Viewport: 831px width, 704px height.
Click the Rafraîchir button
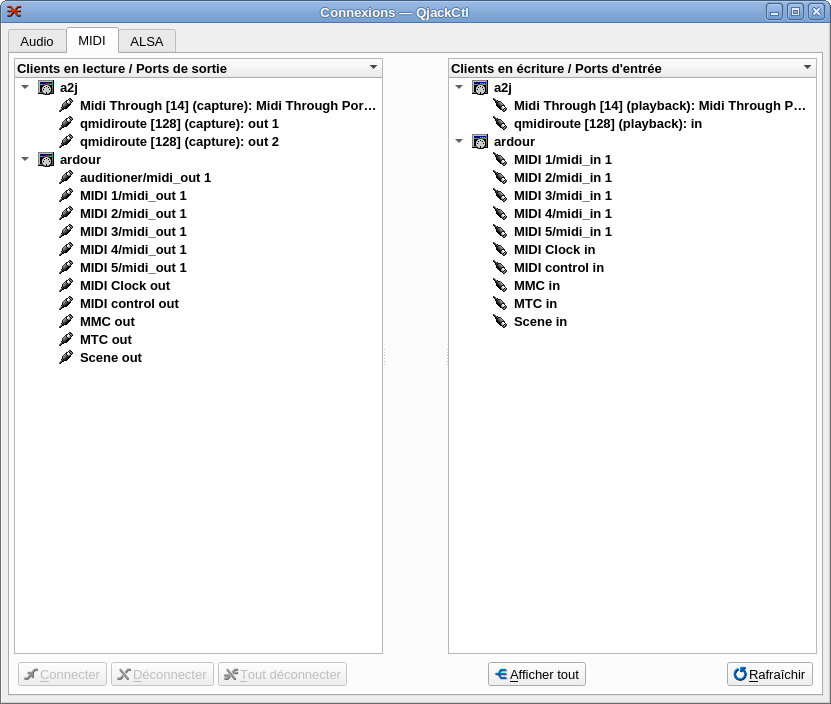[x=770, y=674]
